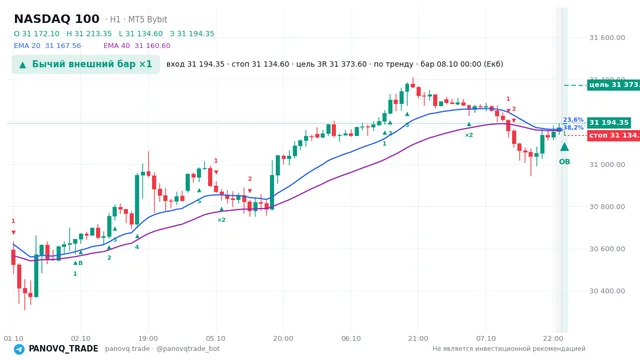
Task: Click the green "B" signal marker near 02.10
Action: coord(80,263)
